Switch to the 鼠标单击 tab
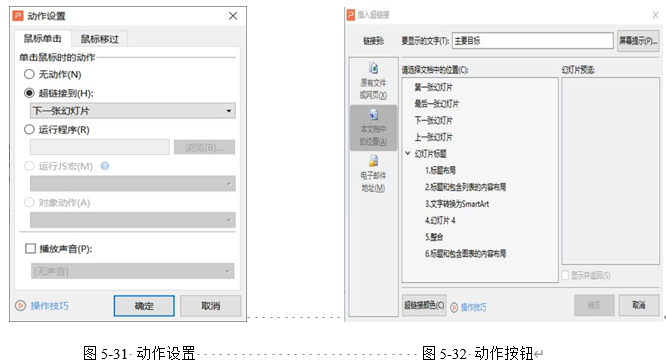Viewport: 666px width, 361px height. coord(42,39)
